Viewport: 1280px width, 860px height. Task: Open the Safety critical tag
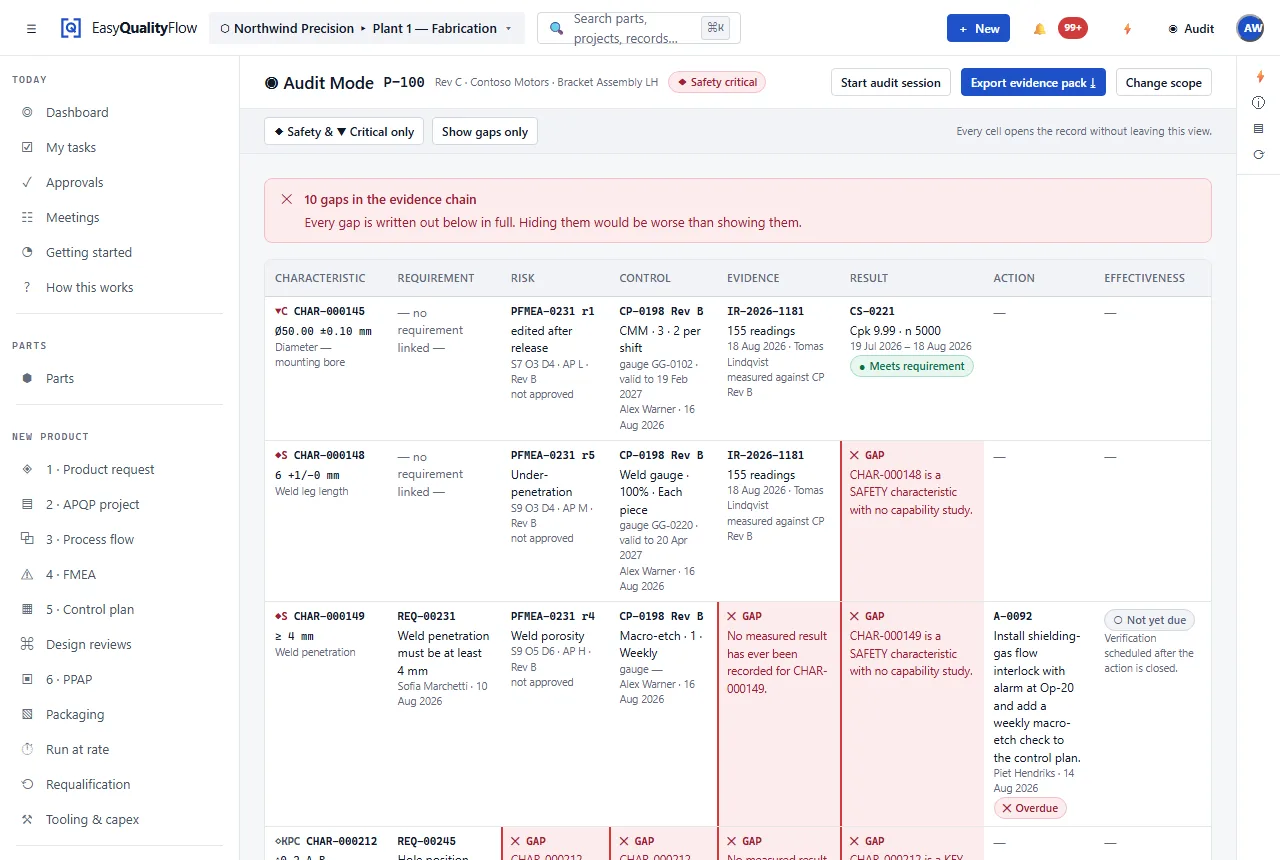(x=717, y=82)
